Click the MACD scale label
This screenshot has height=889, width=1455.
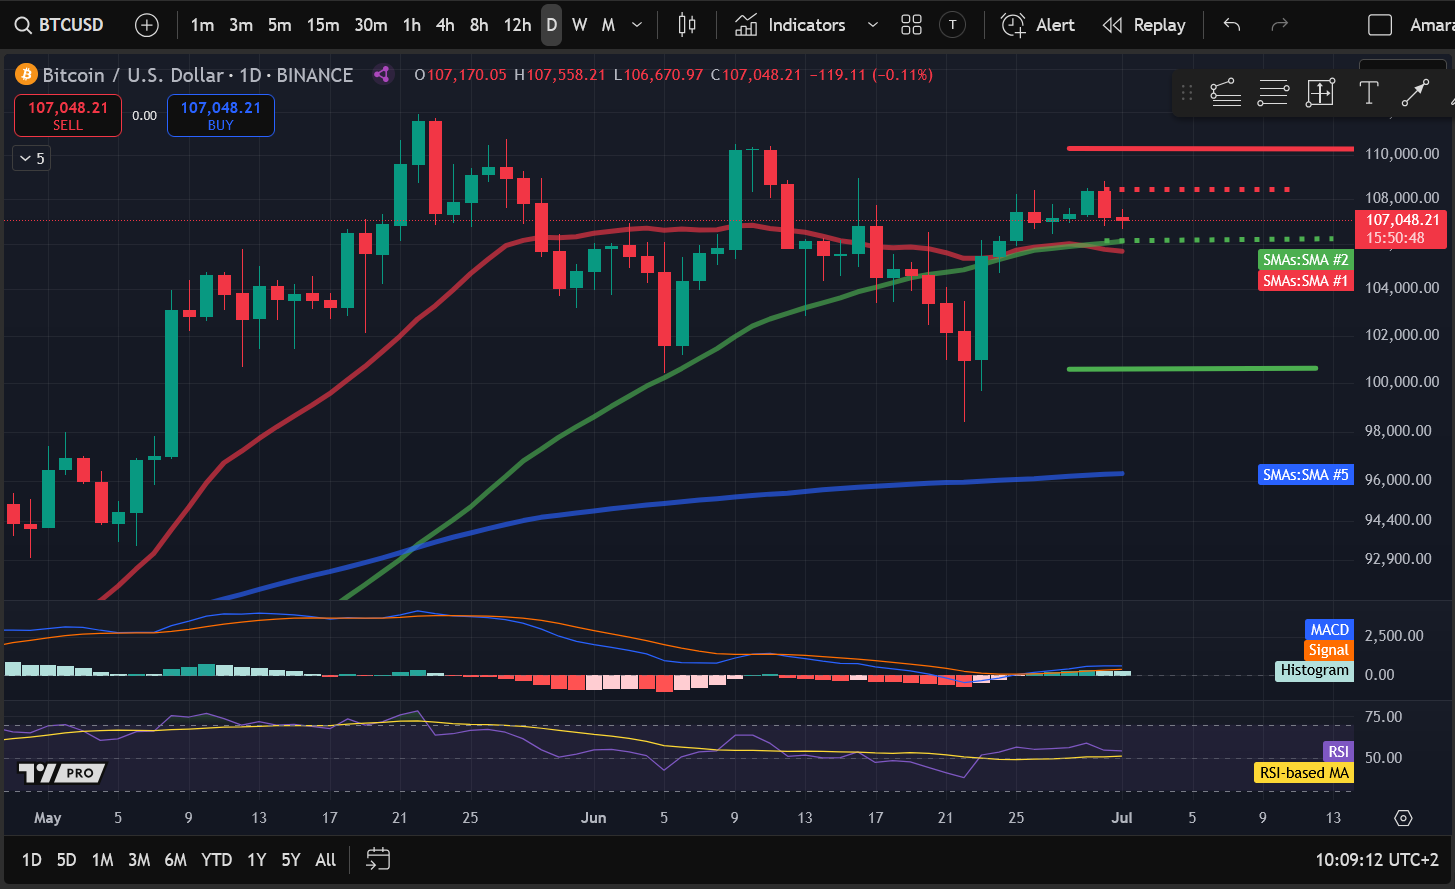pyautogui.click(x=1330, y=630)
